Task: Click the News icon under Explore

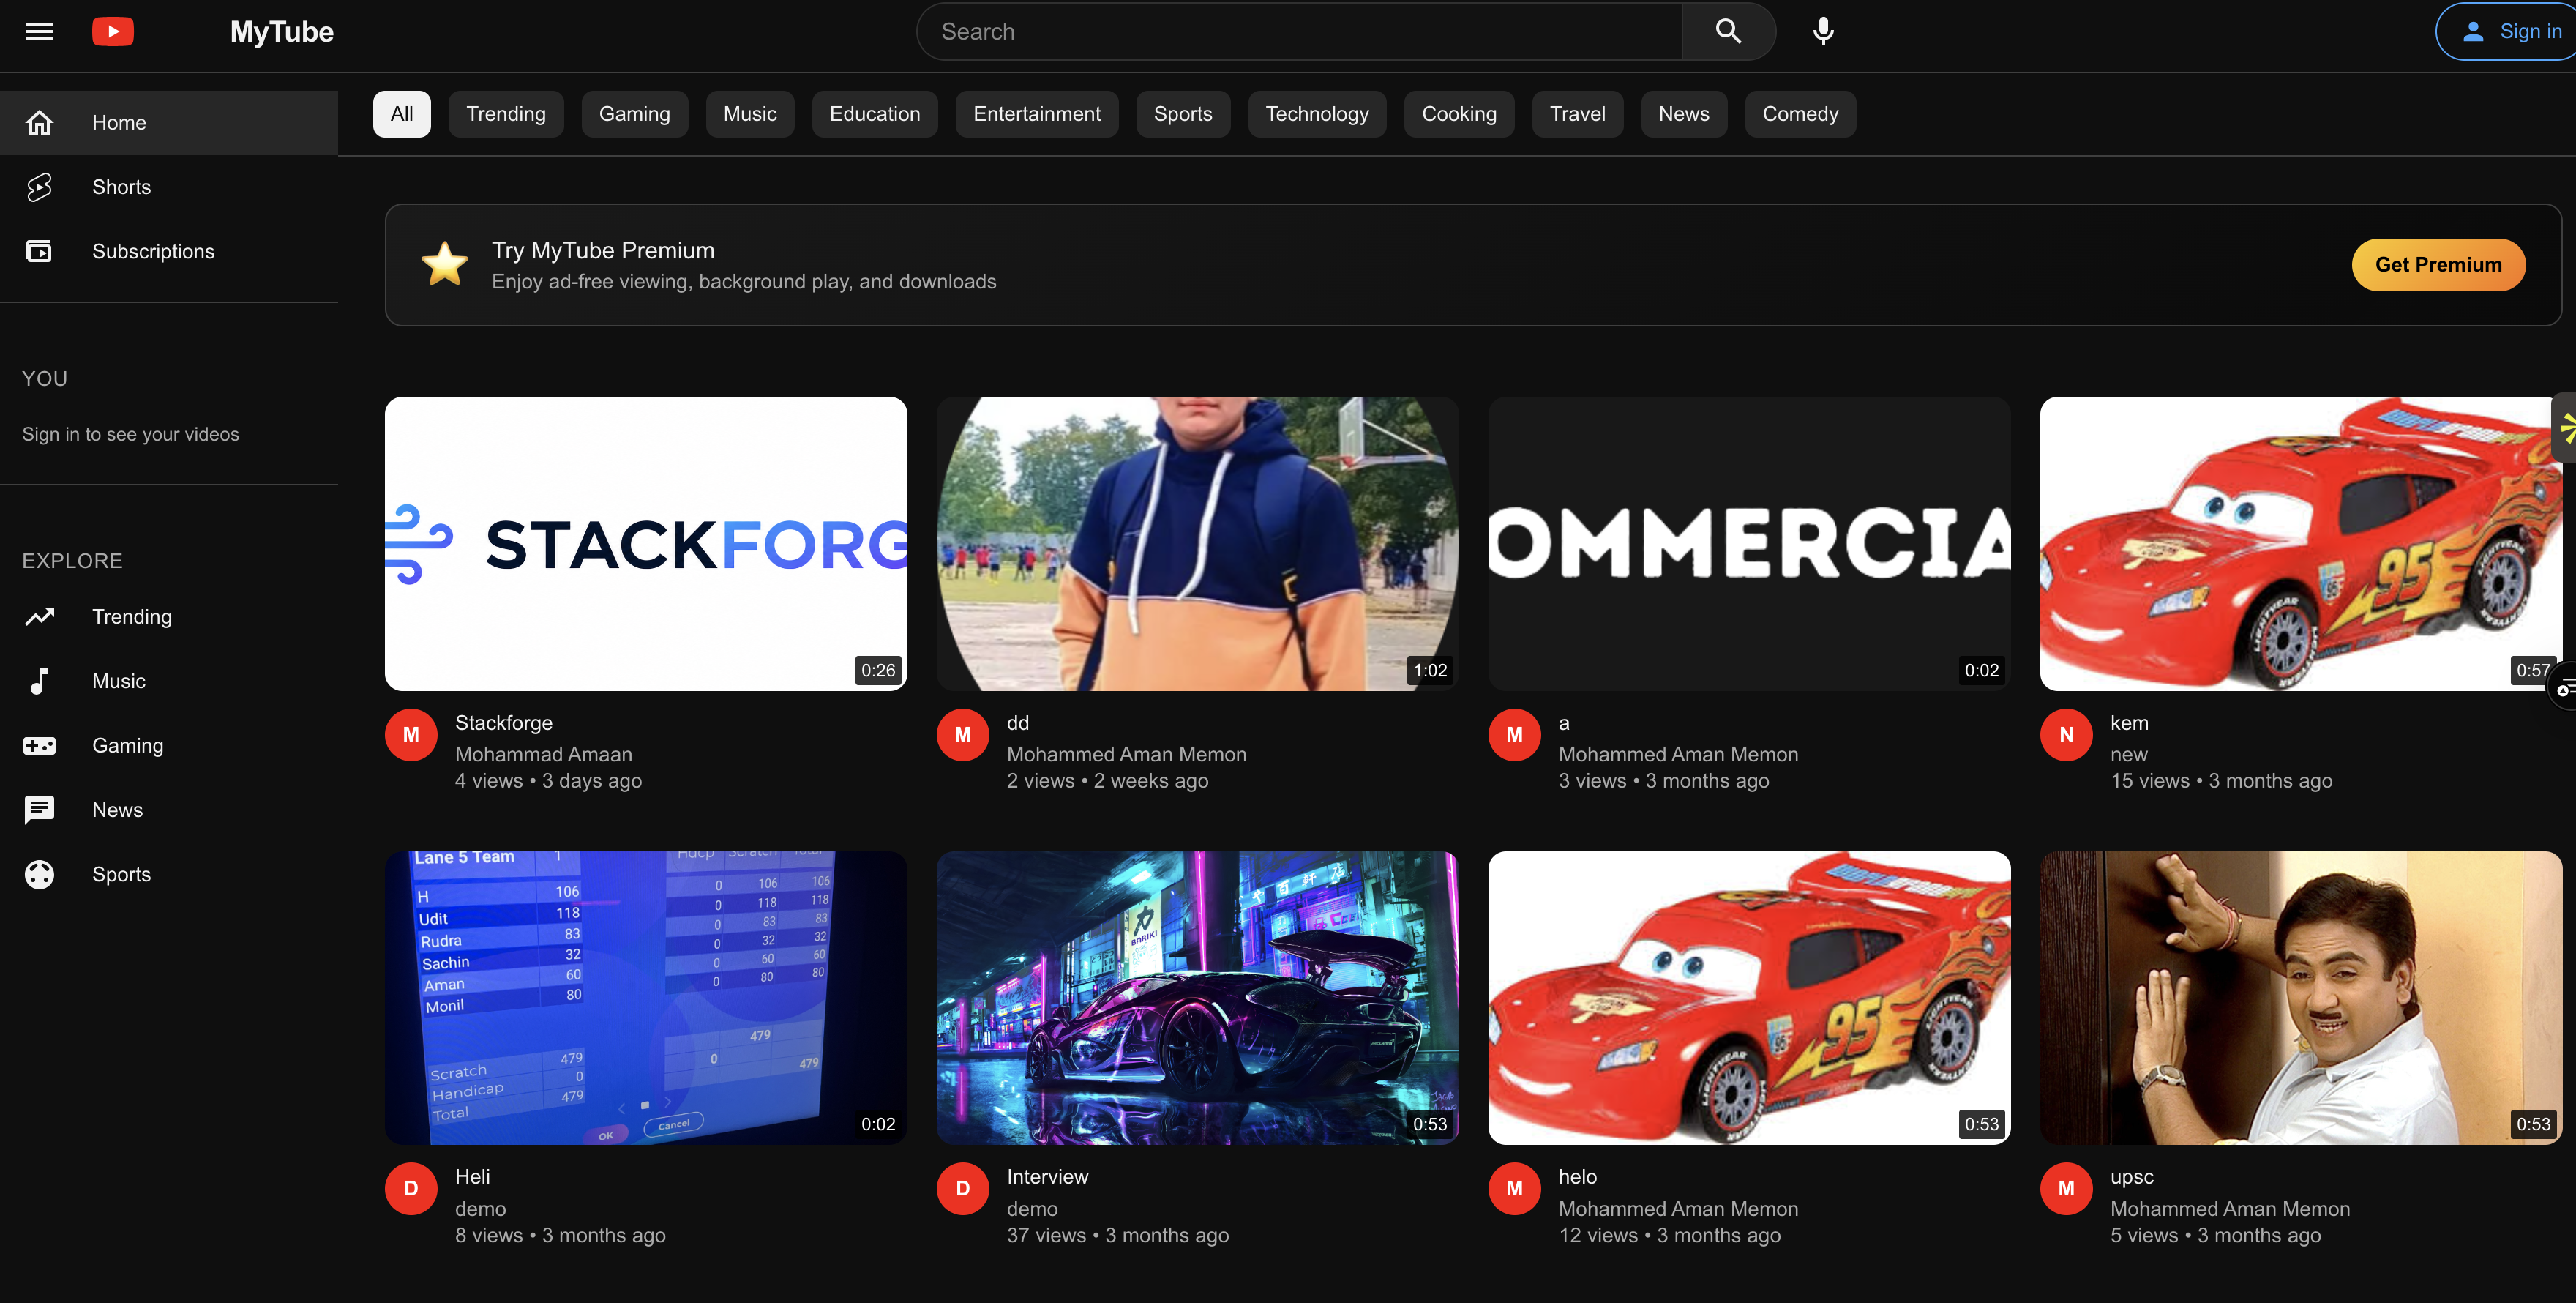Action: (39, 810)
